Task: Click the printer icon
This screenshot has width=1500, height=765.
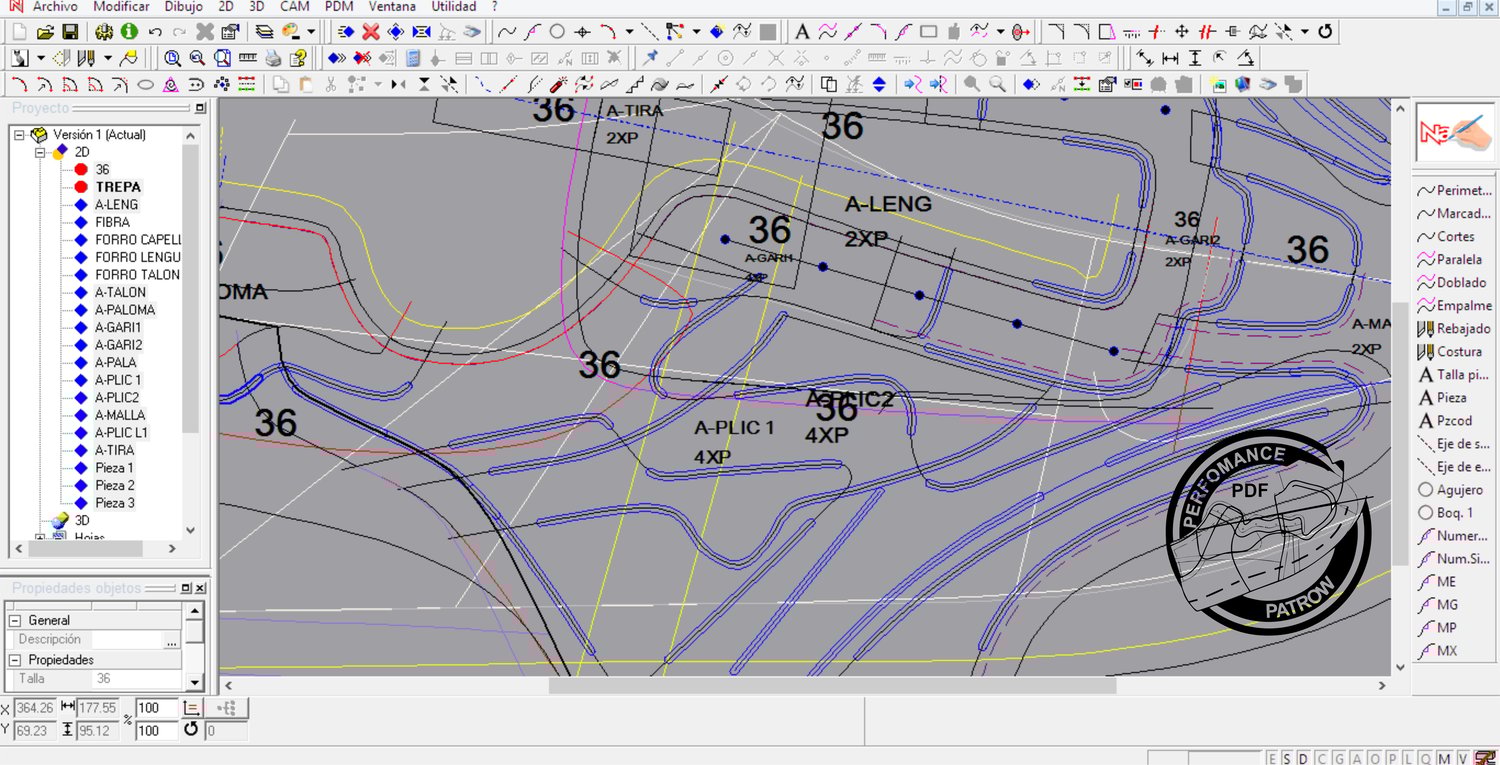Action: (x=272, y=58)
